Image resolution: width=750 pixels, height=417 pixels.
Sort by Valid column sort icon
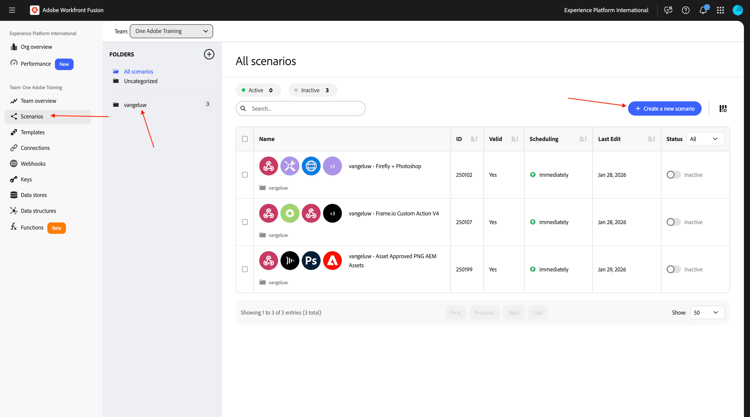[515, 139]
